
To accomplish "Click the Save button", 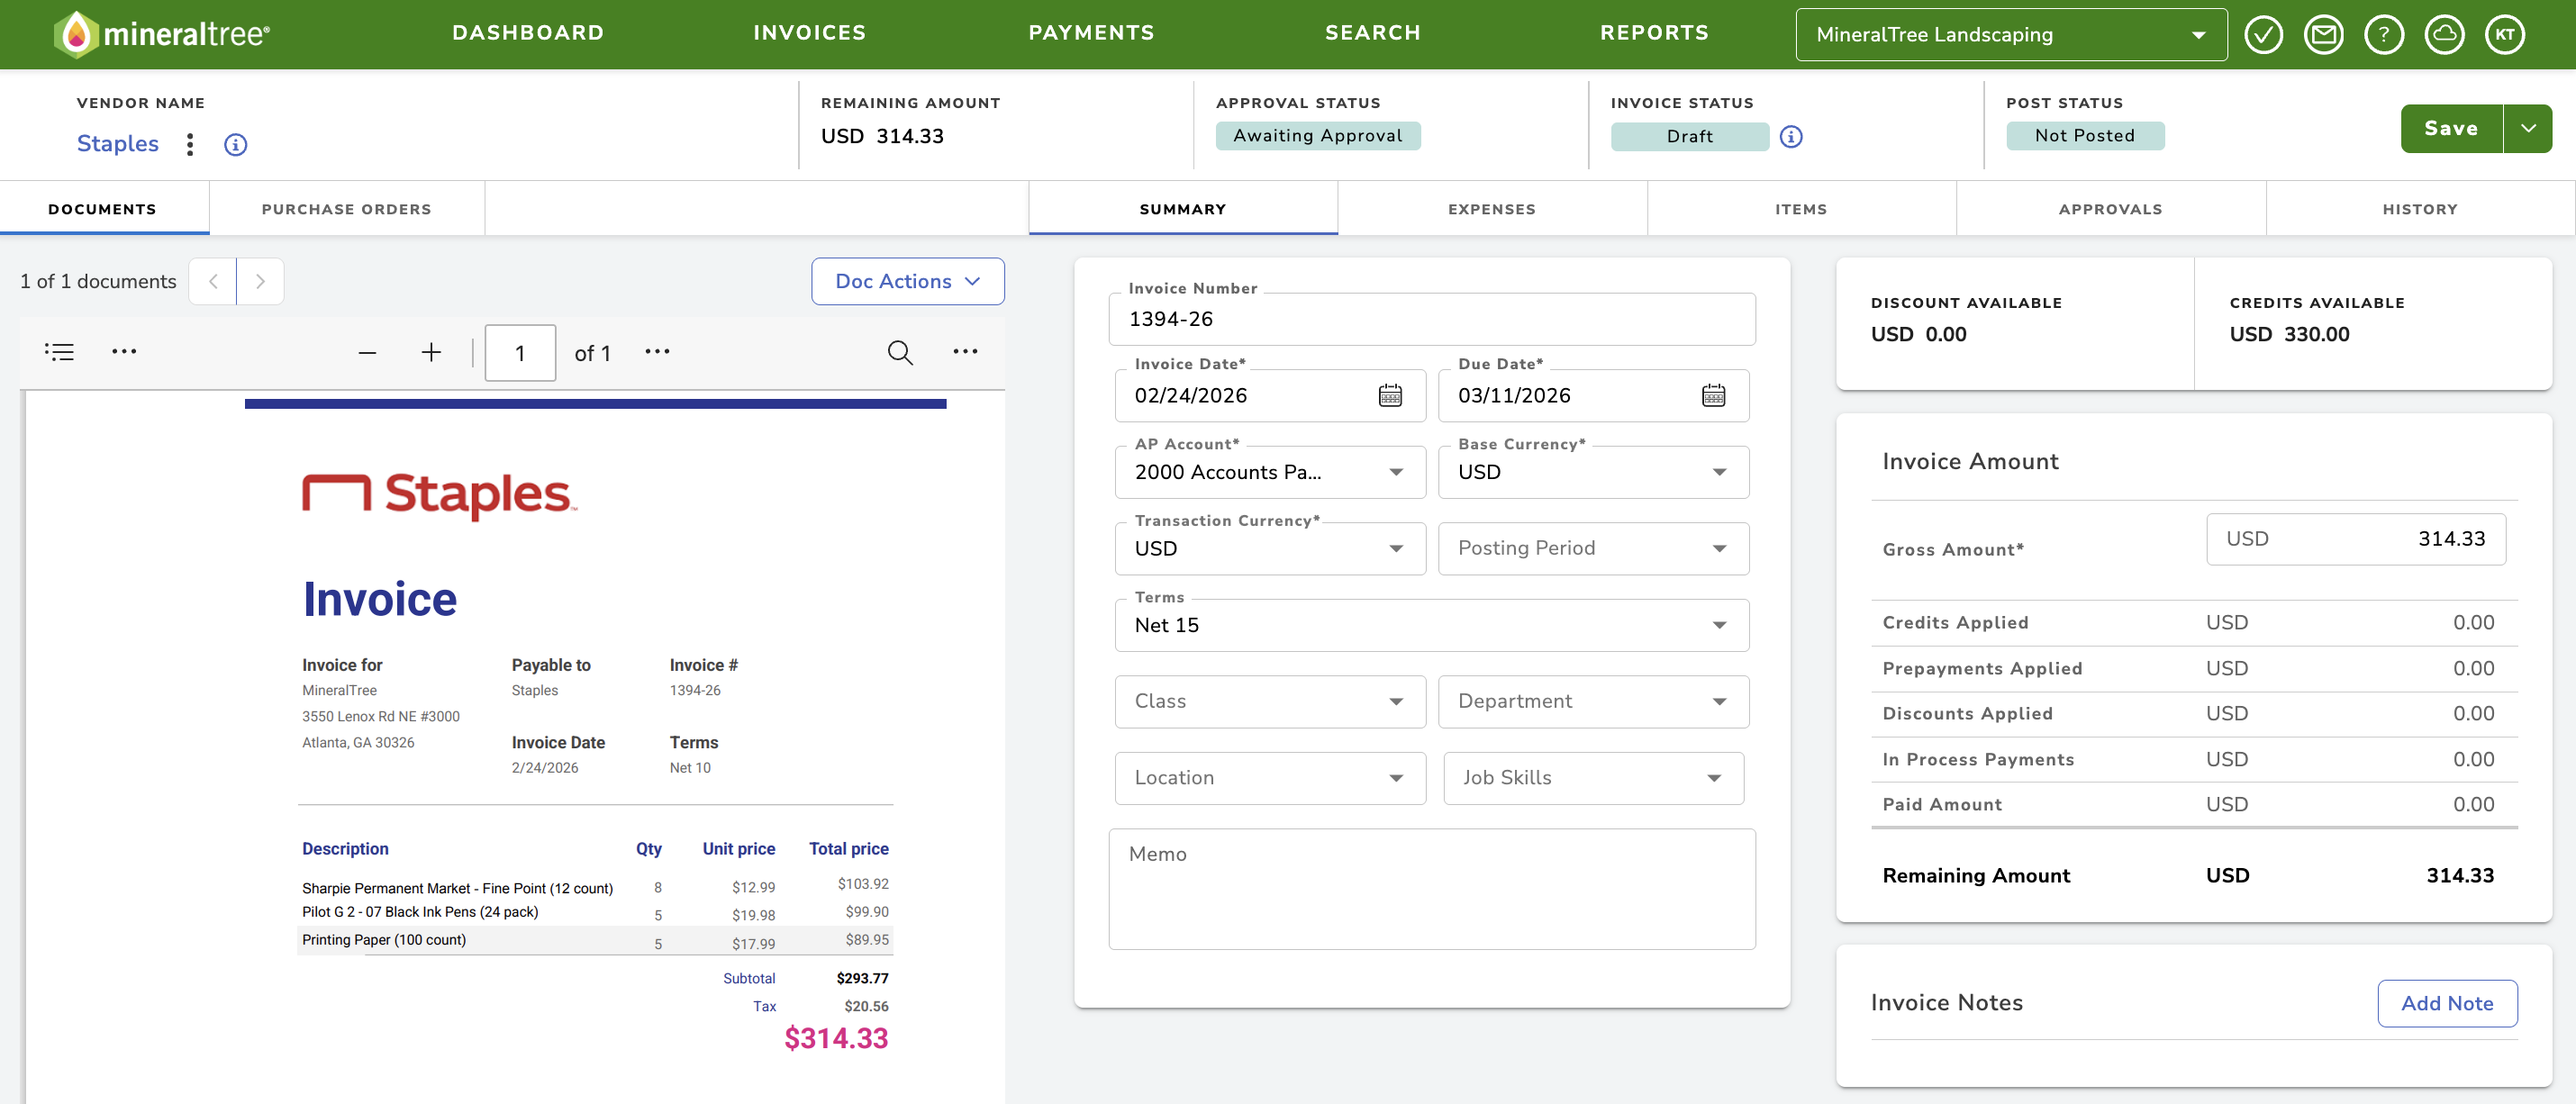I will point(2451,129).
